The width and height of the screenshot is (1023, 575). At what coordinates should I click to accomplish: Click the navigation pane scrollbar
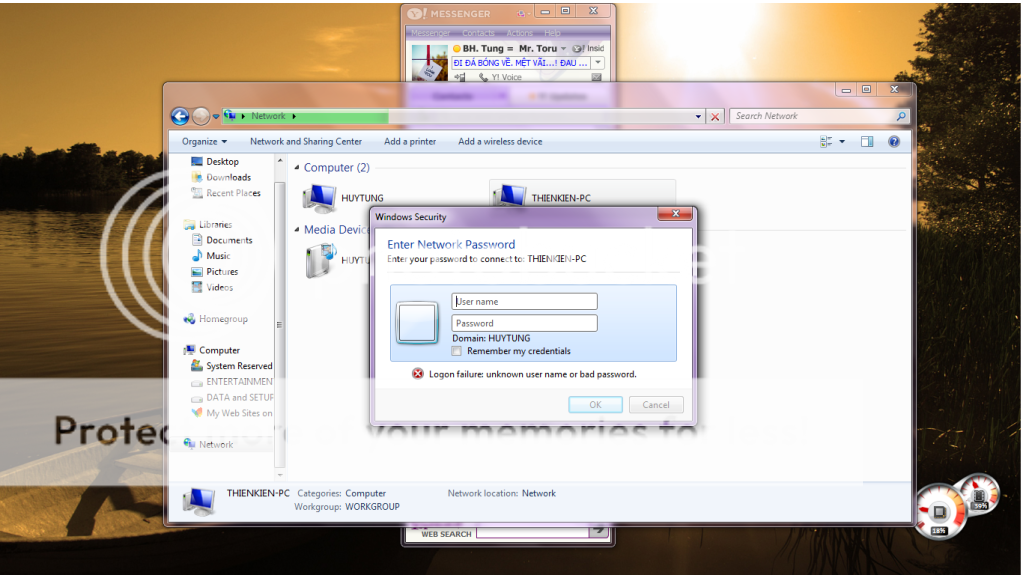[x=280, y=324]
